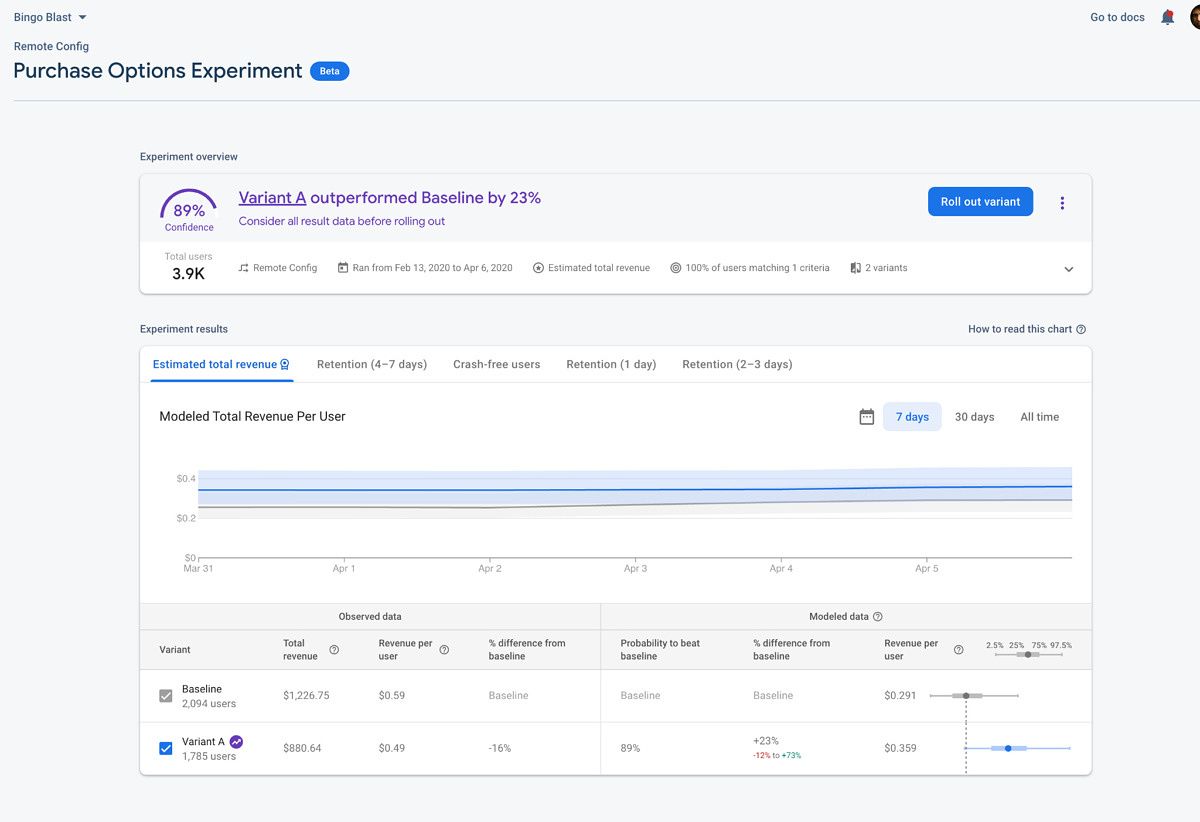Click the calendar icon beside the time range selector
The width and height of the screenshot is (1200, 822).
point(866,416)
